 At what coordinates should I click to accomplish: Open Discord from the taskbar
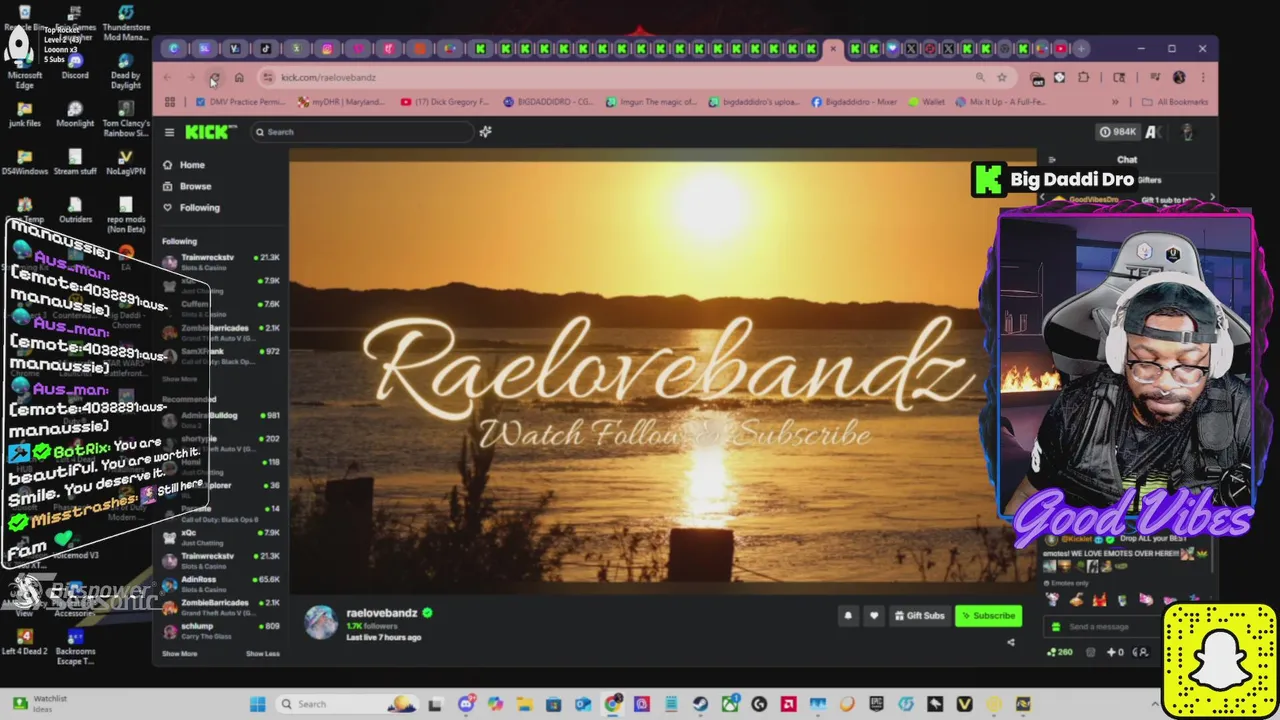pos(465,704)
